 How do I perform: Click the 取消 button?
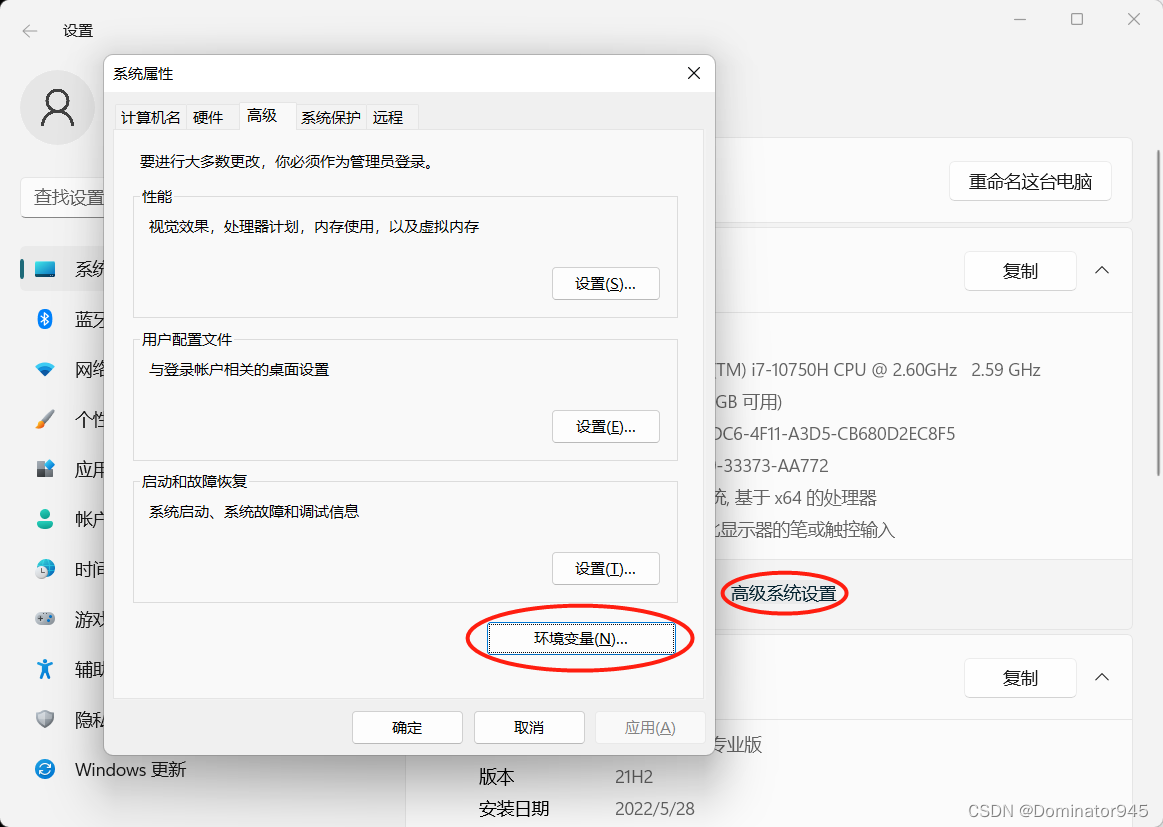[x=529, y=728]
